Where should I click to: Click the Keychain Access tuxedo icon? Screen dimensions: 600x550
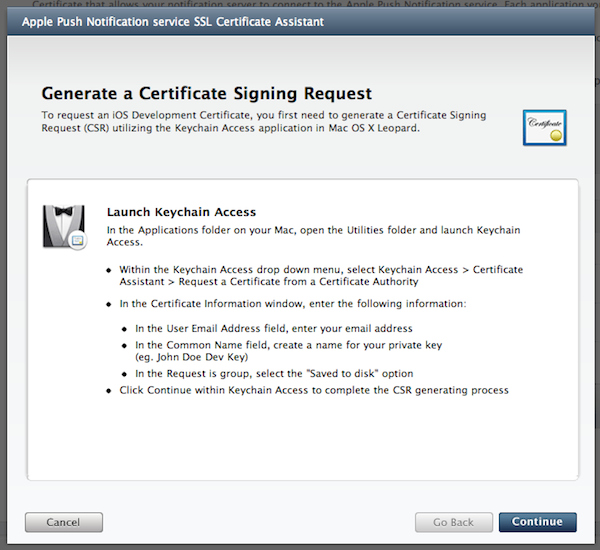tap(64, 227)
